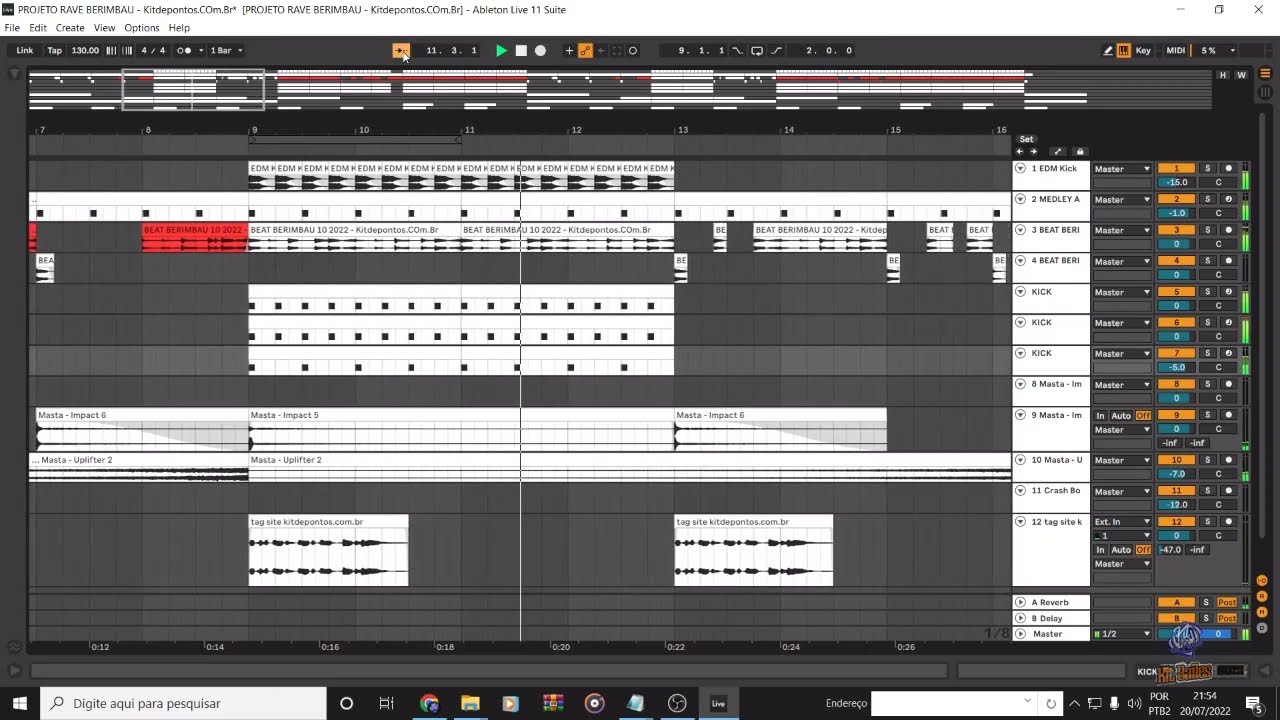Open the Master output 1/2 dropdown
This screenshot has width=1280, height=720.
(1122, 634)
